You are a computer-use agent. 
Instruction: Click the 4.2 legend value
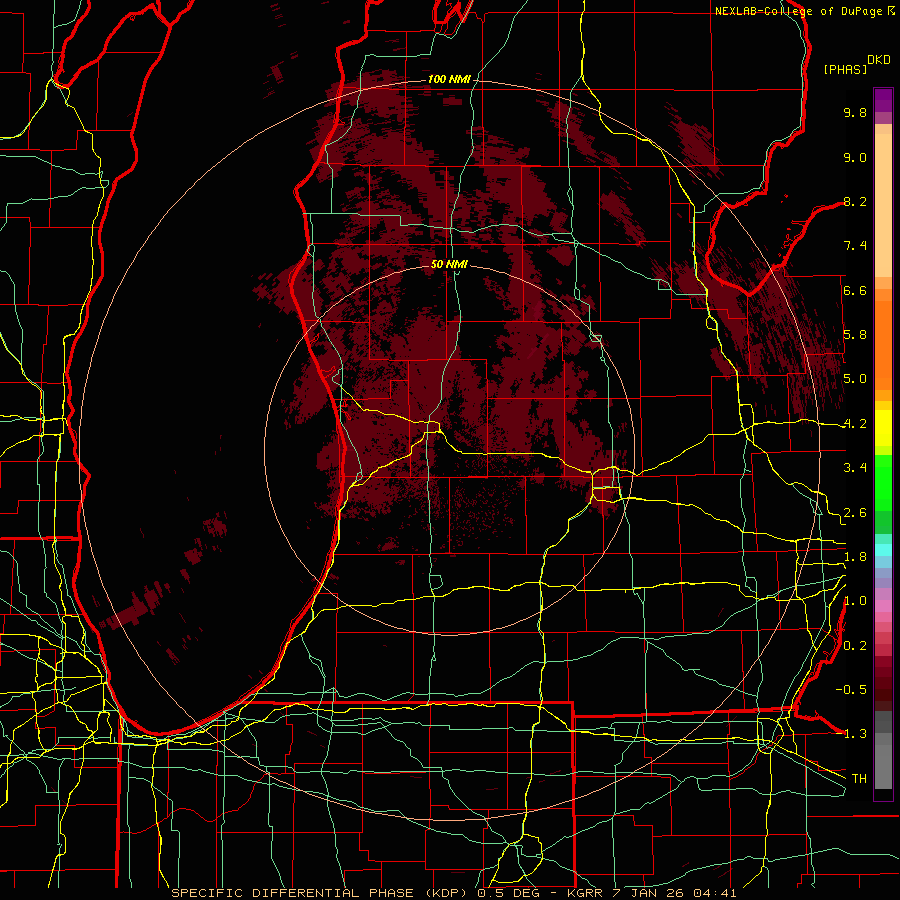[x=855, y=424]
